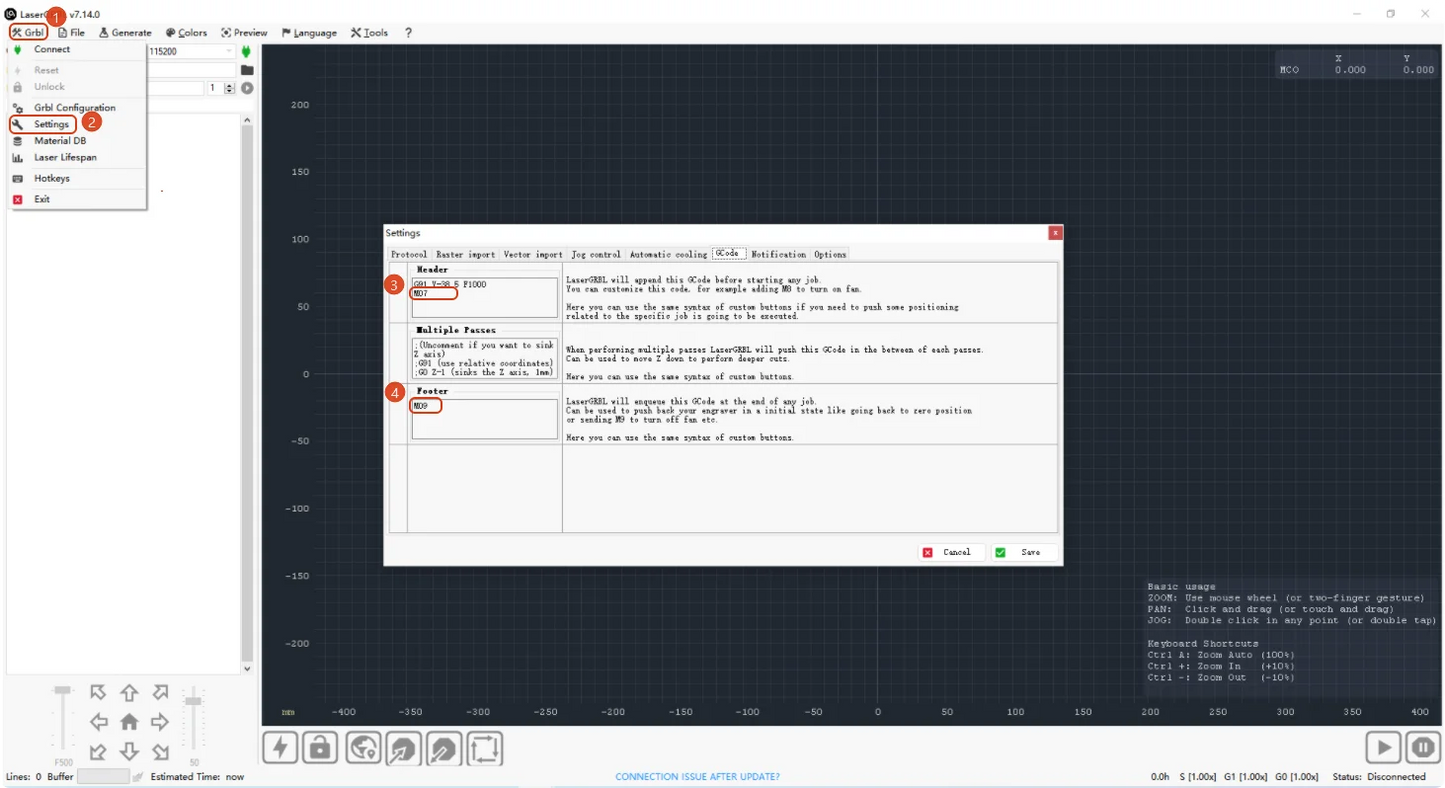This screenshot has width=1445, height=788.
Task: Click the question mark help menu
Action: pos(408,32)
